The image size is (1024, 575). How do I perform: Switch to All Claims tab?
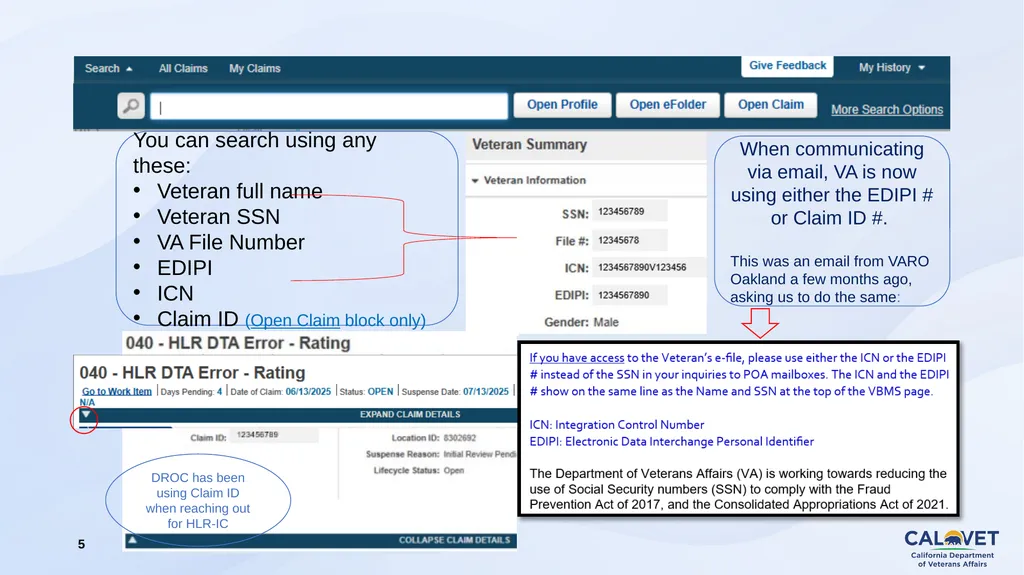(x=183, y=69)
